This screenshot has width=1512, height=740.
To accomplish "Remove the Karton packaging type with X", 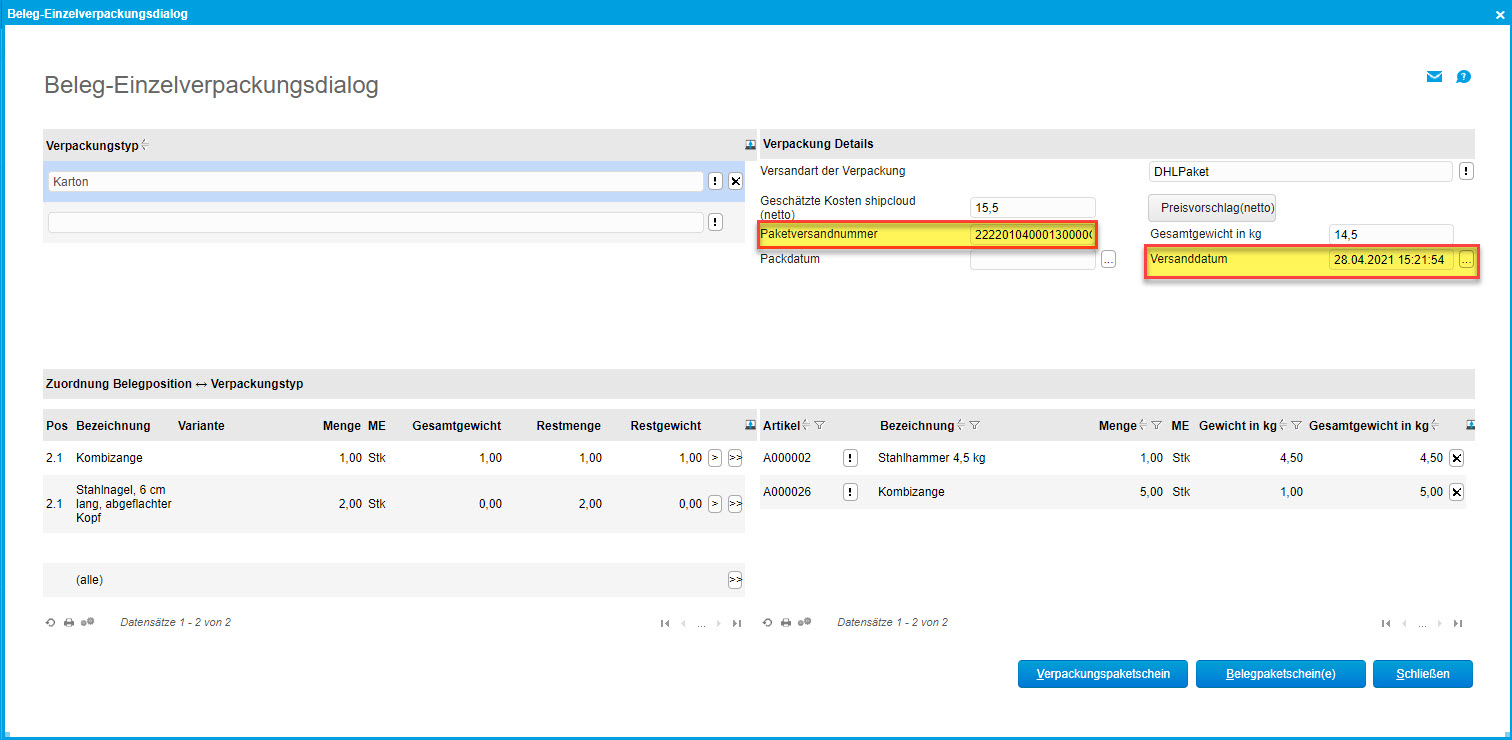I will coord(735,181).
